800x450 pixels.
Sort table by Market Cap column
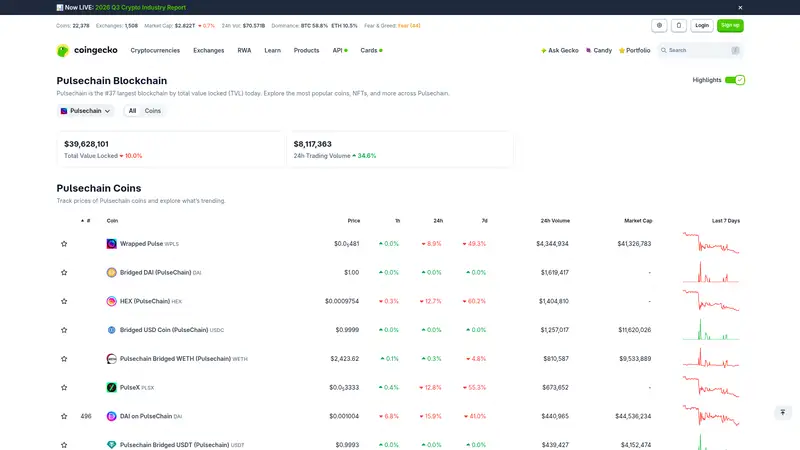[638, 221]
